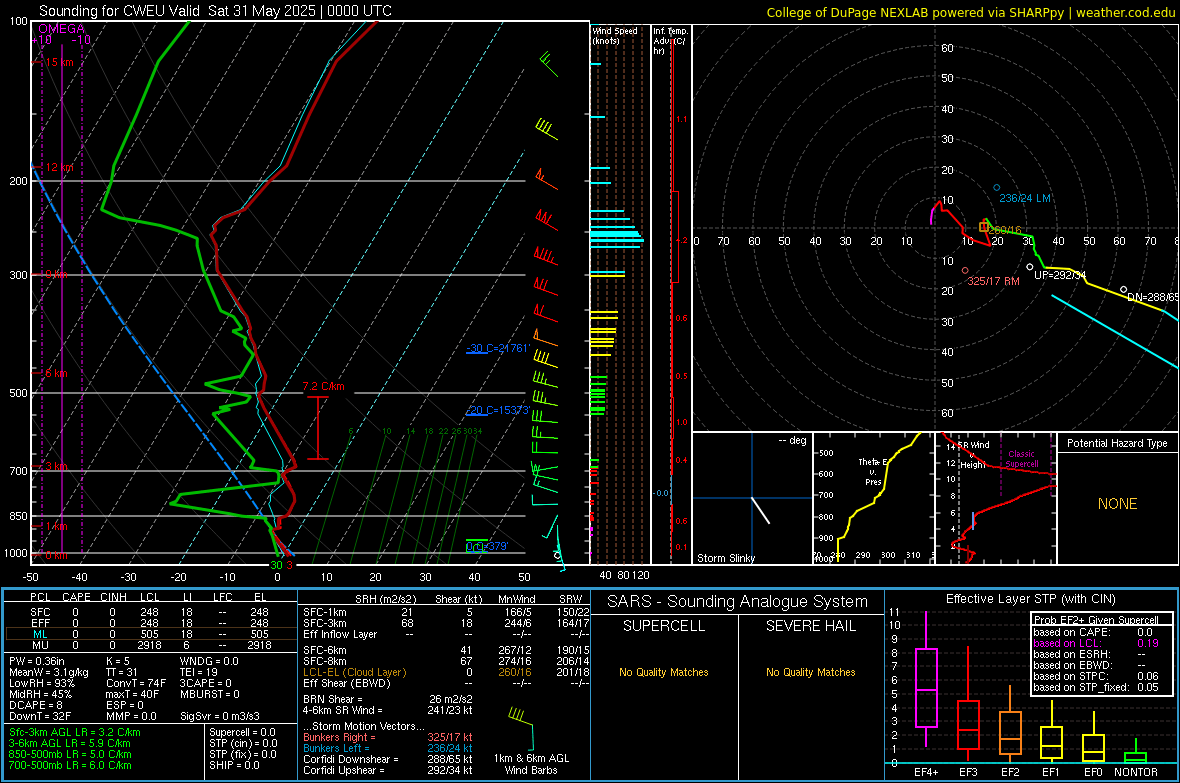Click the Supercell = 0.0 value
Image resolution: width=1180 pixels, height=783 pixels.
click(242, 732)
